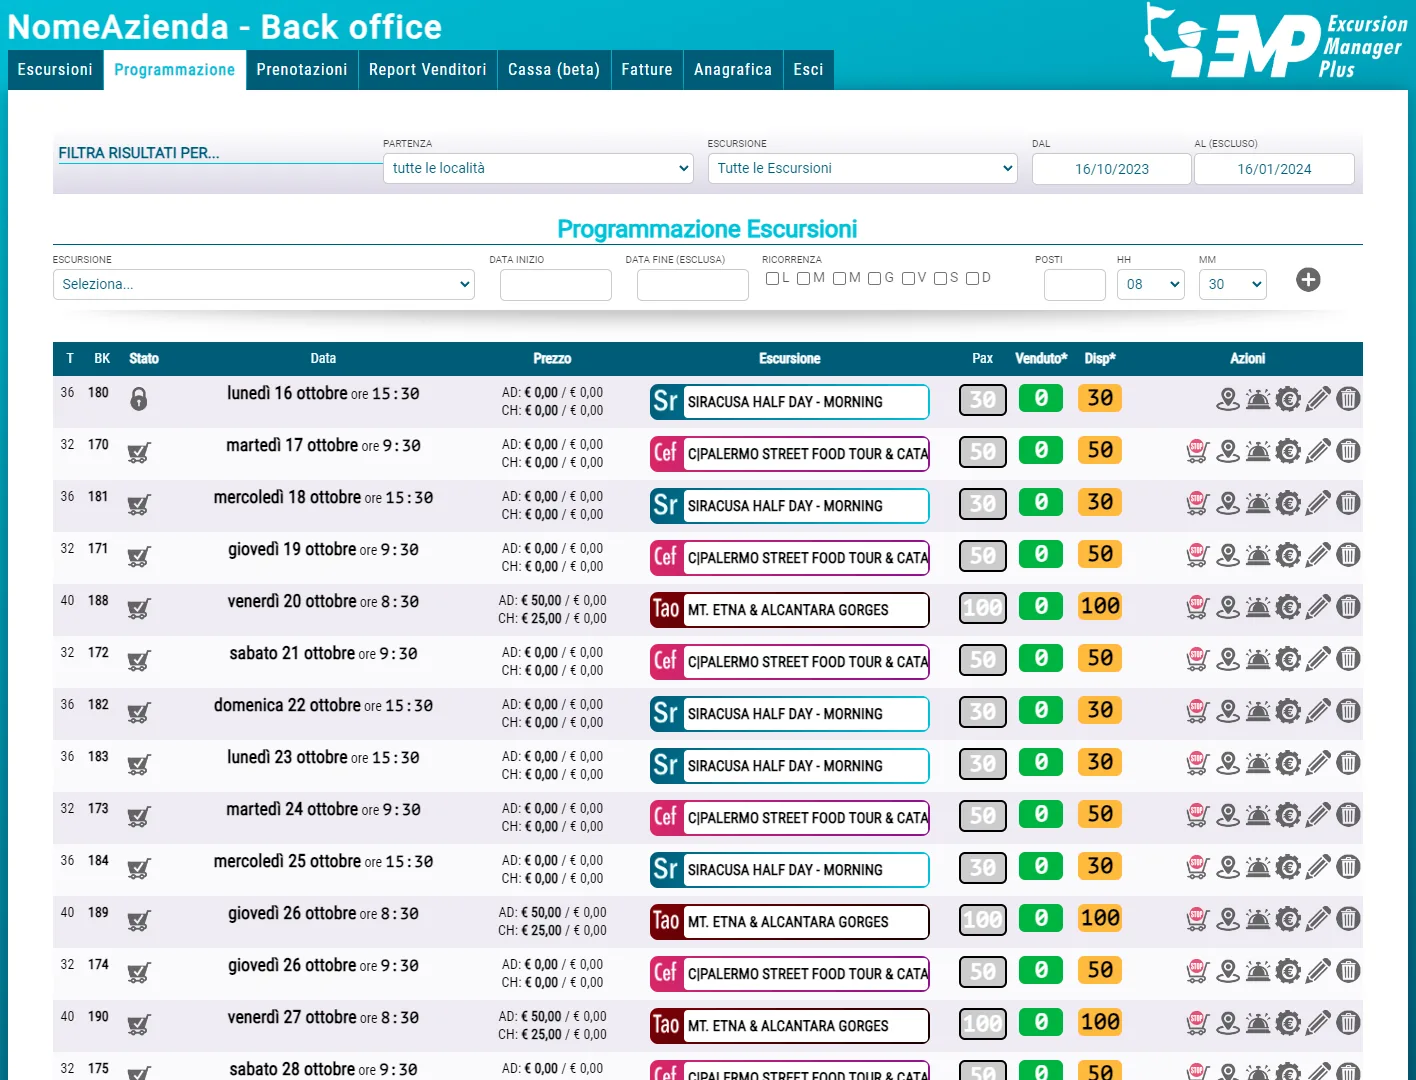
Task: Open euro price settings for giovedì 19 ottobre
Action: 1288,555
